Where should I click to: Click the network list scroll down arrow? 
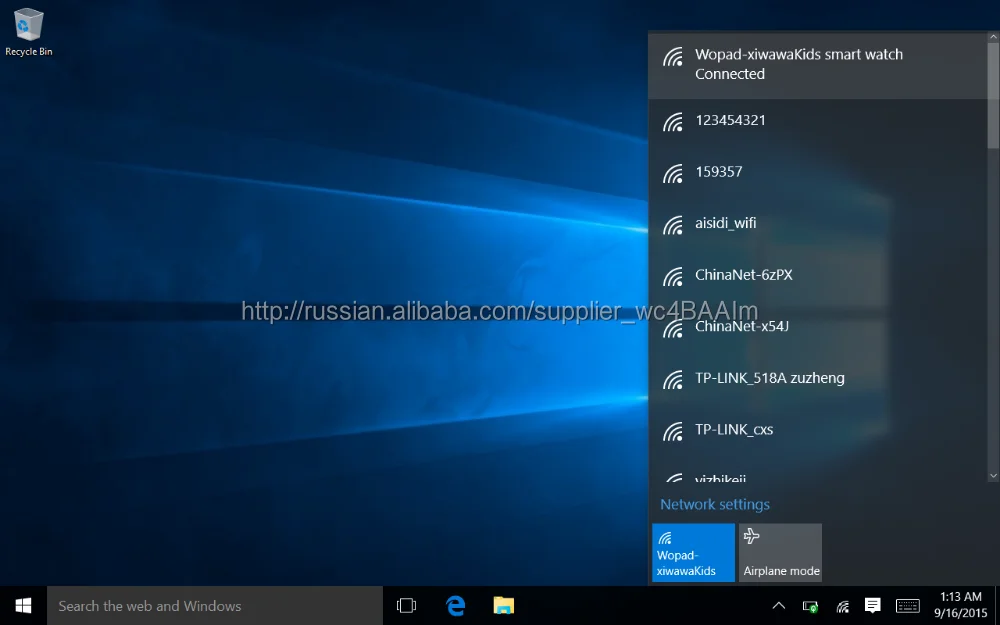coord(994,476)
